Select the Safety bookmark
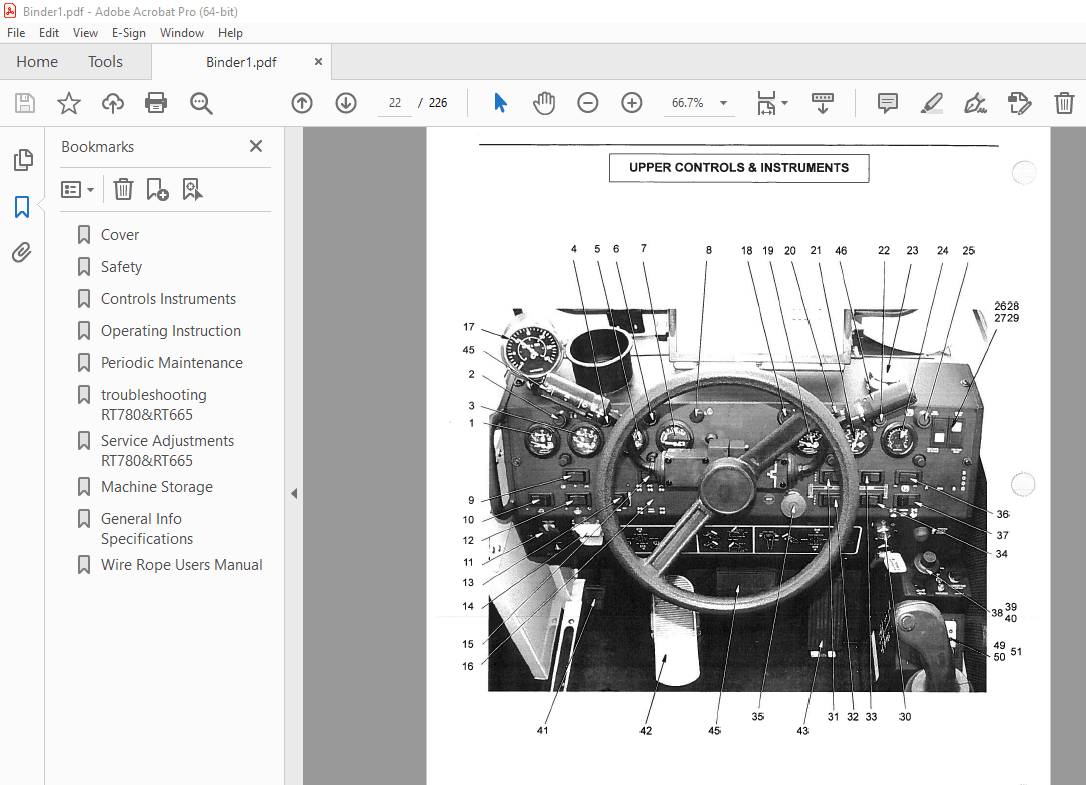Viewport: 1086px width, 785px height. click(x=121, y=266)
